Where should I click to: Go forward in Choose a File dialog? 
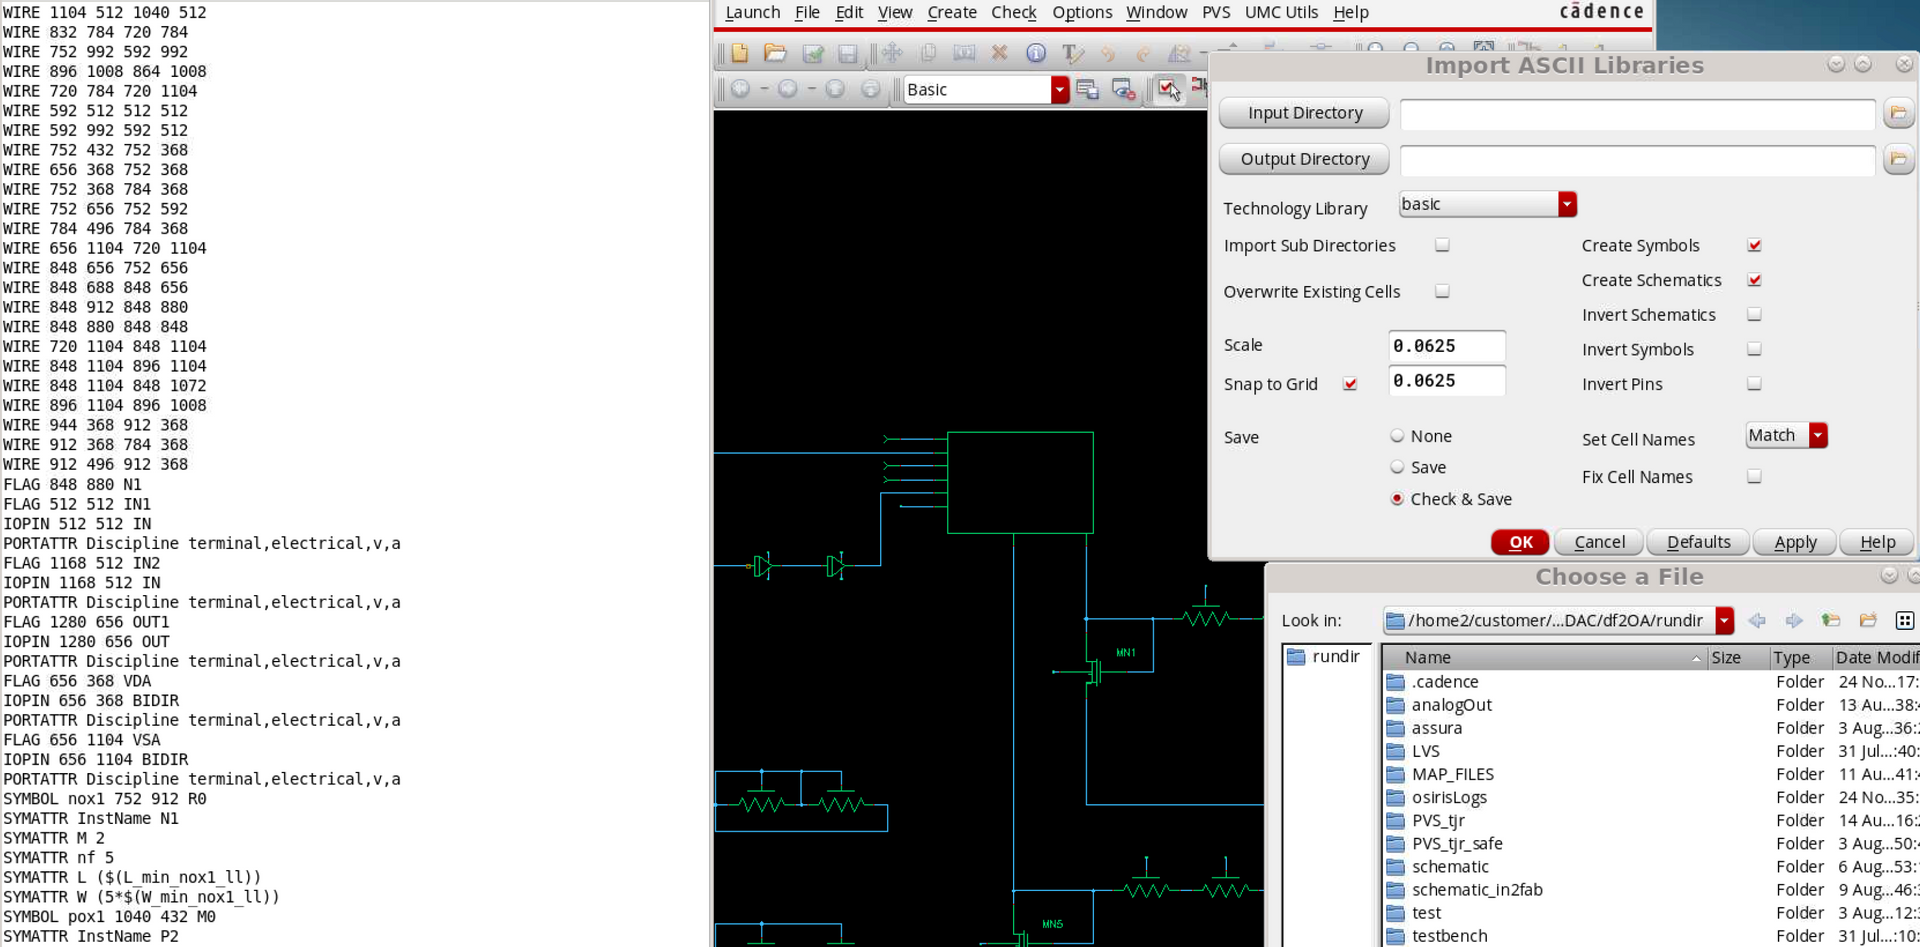(x=1794, y=621)
